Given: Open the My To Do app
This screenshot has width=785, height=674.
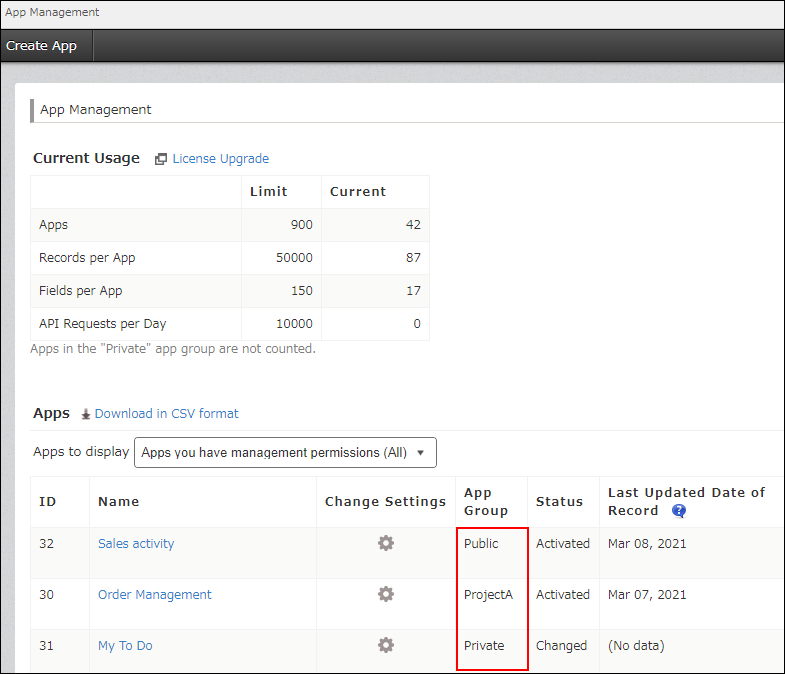Looking at the screenshot, I should tap(125, 646).
